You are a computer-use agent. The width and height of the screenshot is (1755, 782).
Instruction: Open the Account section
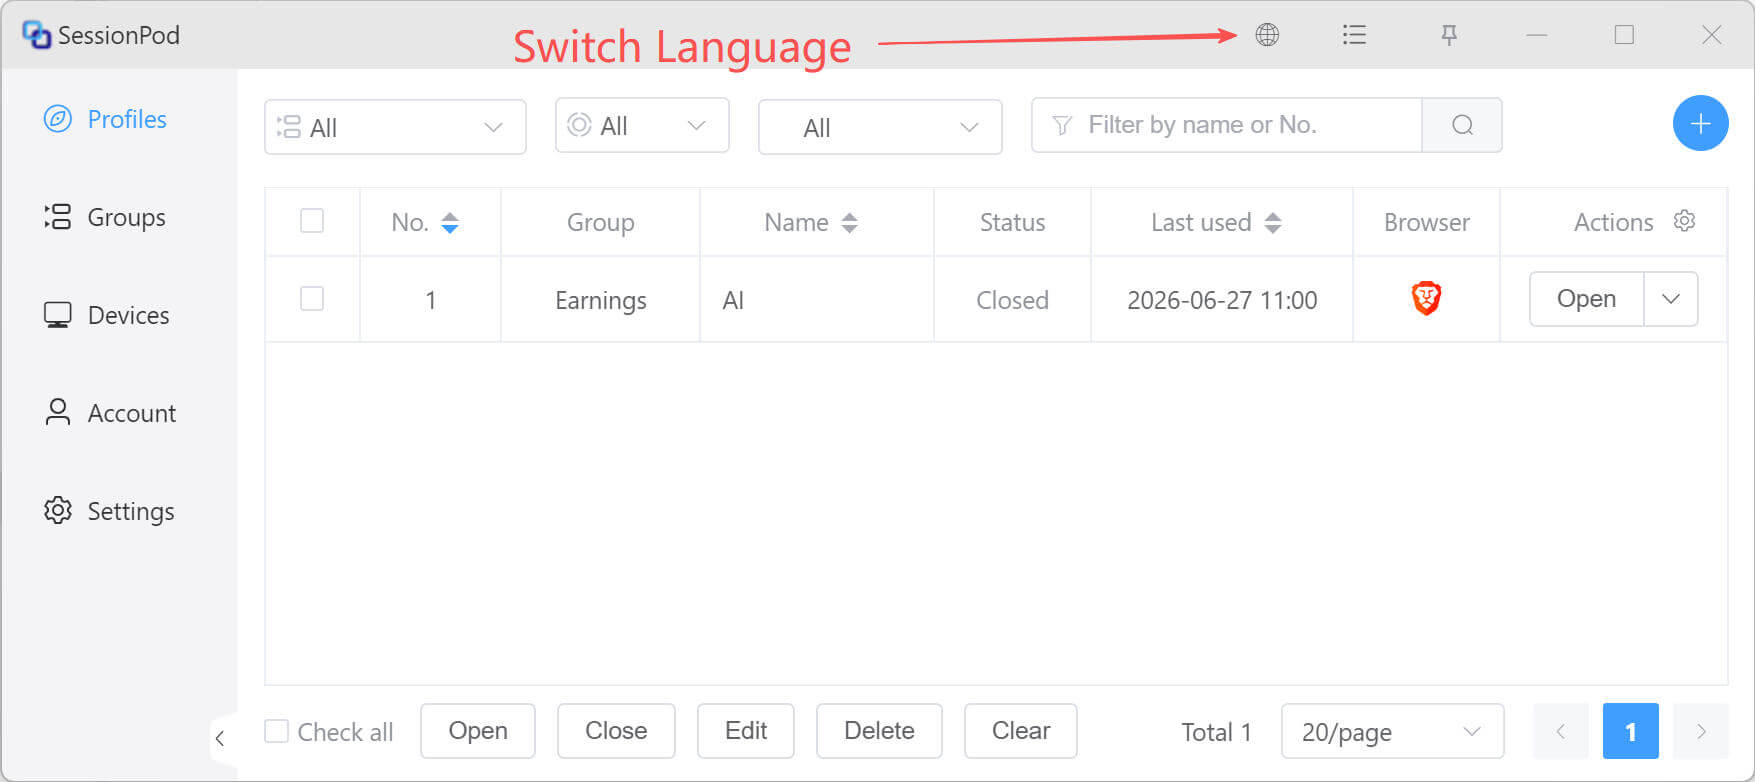(110, 413)
